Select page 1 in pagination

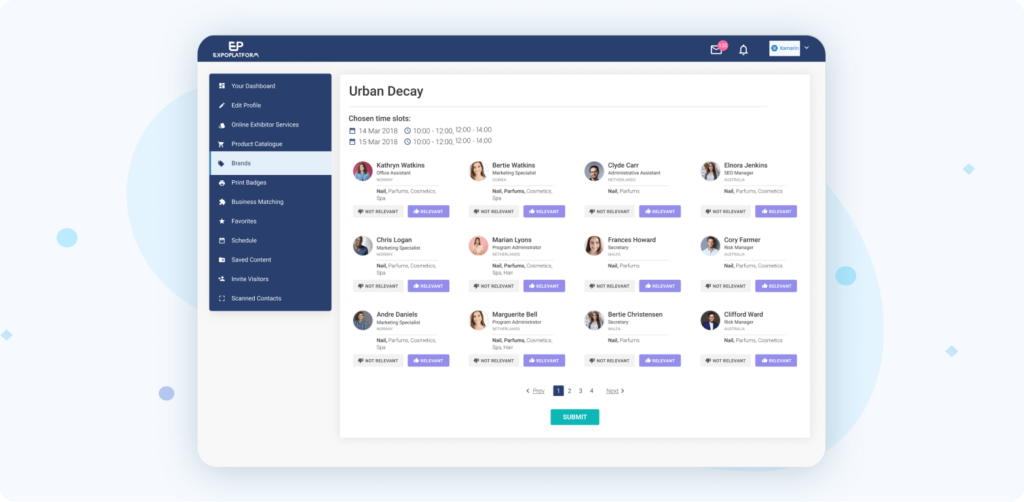[x=558, y=391]
